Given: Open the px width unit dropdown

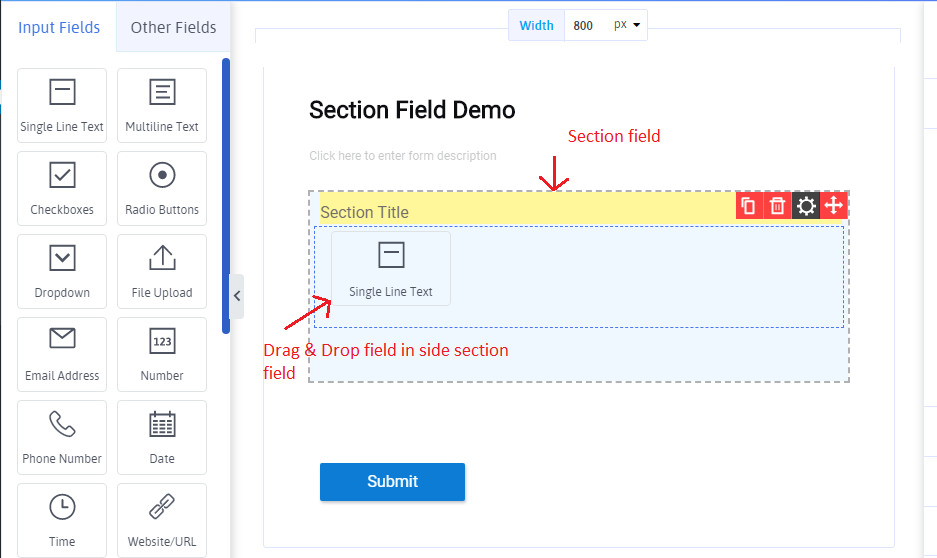Looking at the screenshot, I should coord(627,25).
